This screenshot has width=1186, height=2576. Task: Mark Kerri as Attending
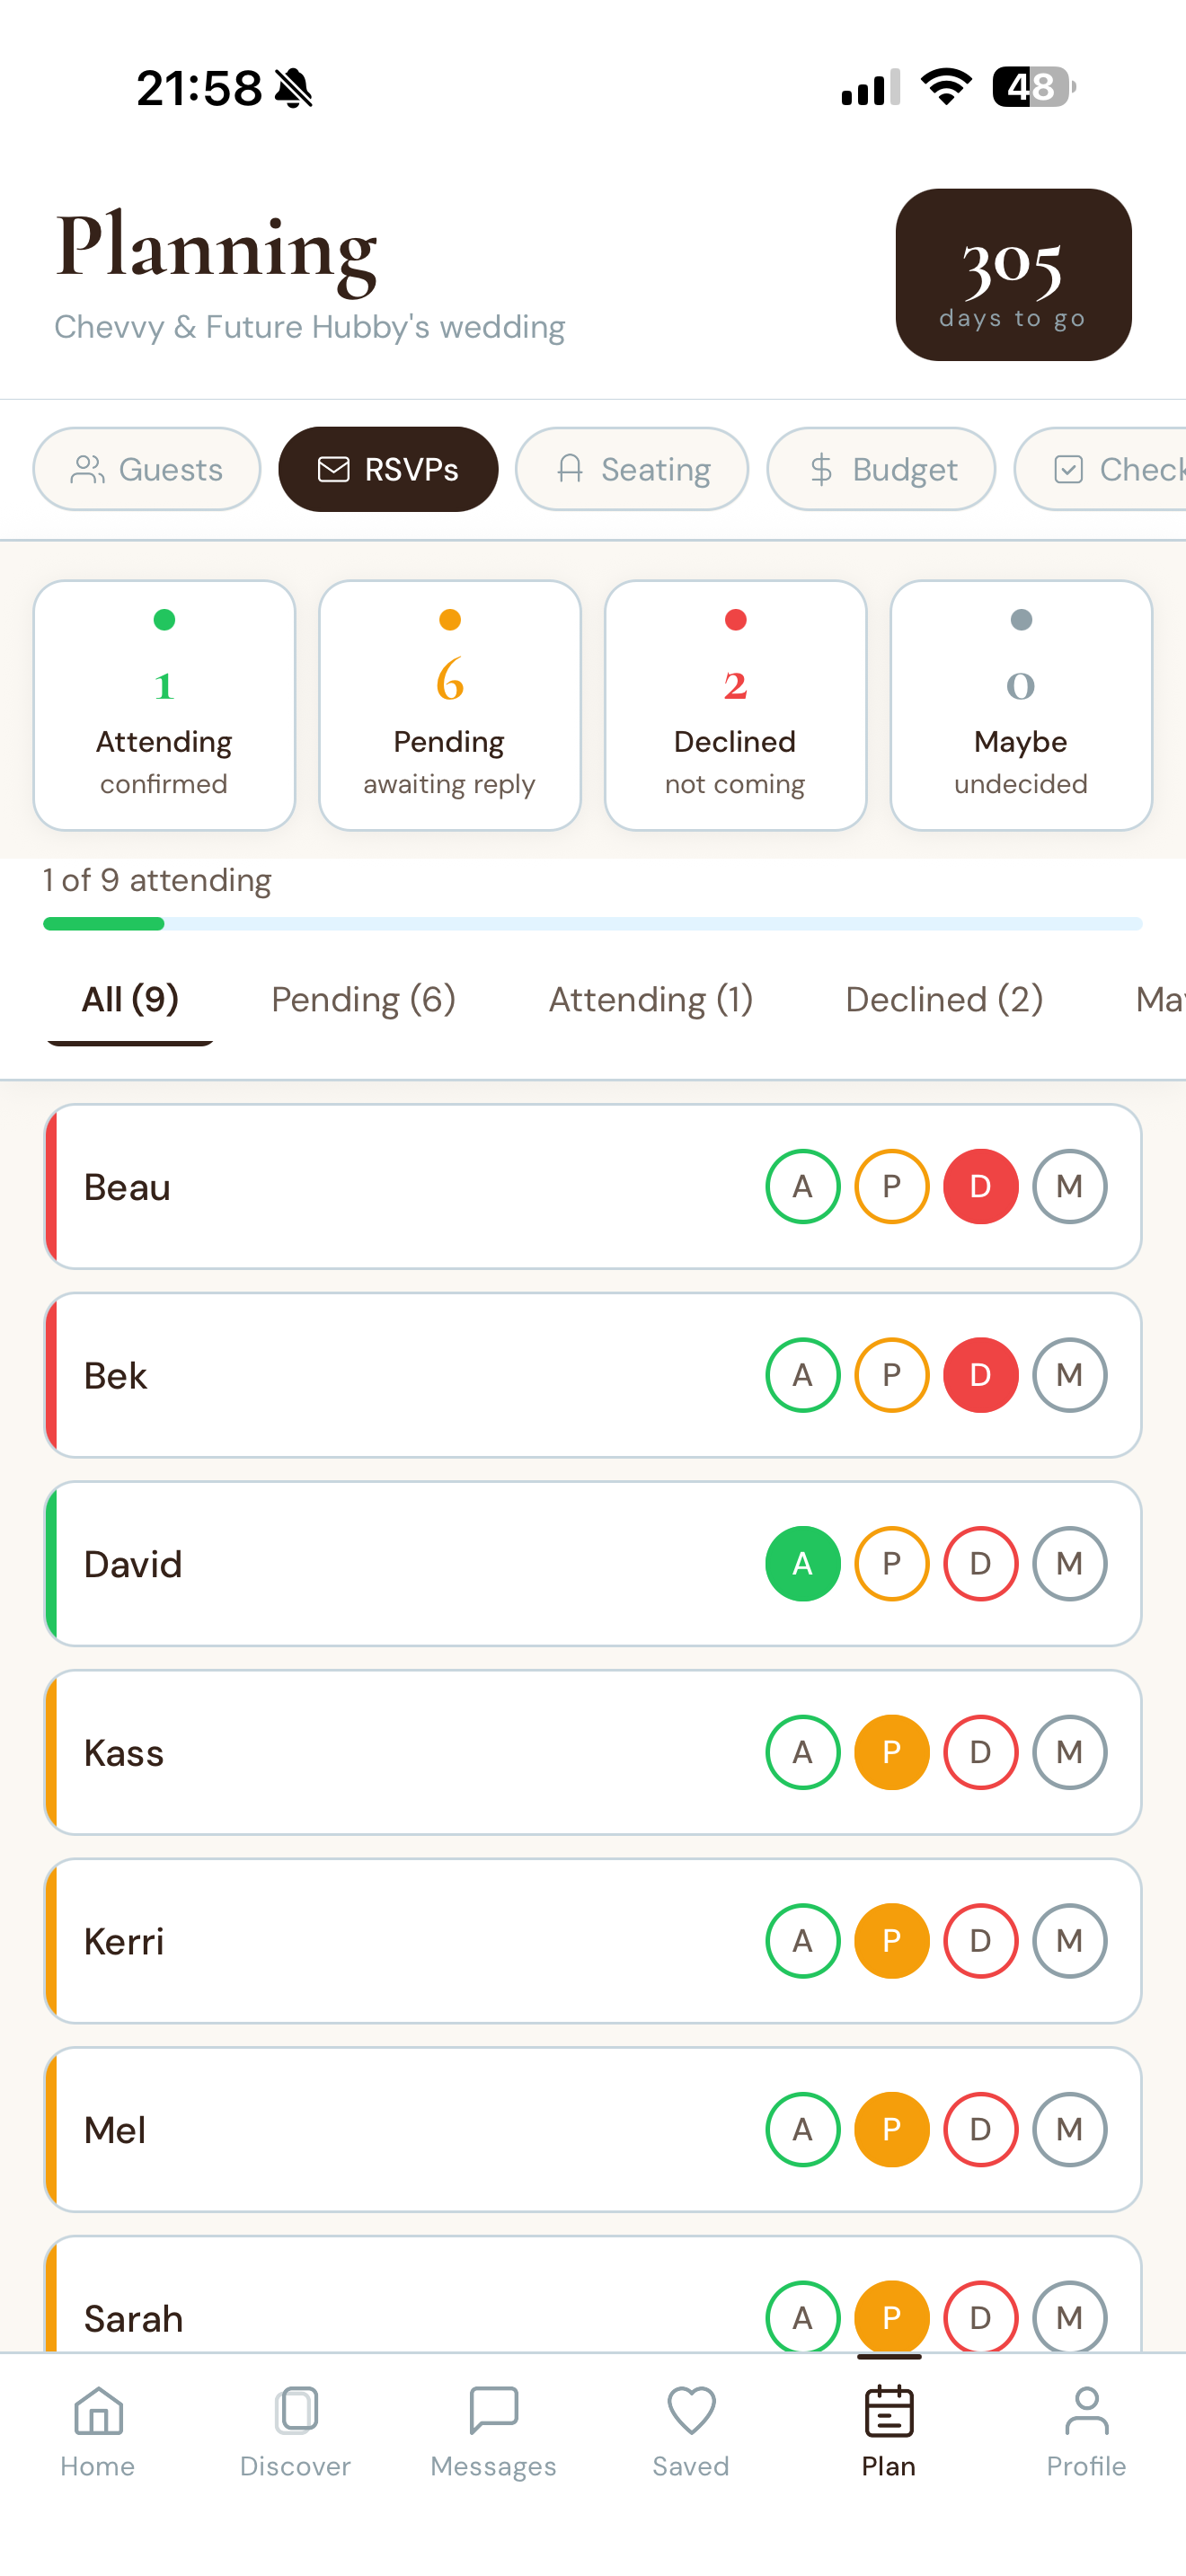click(x=803, y=1941)
